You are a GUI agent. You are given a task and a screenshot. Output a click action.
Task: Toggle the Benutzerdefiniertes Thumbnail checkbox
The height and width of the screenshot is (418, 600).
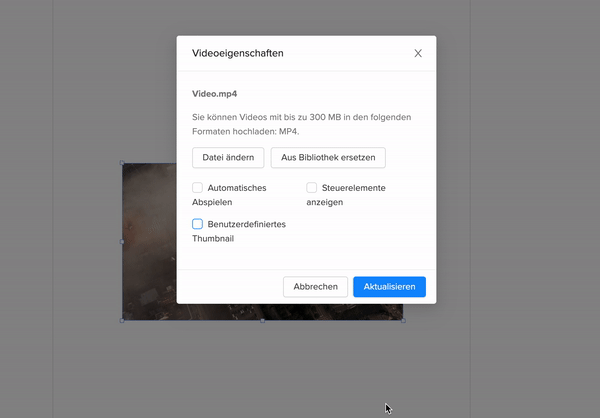[198, 224]
